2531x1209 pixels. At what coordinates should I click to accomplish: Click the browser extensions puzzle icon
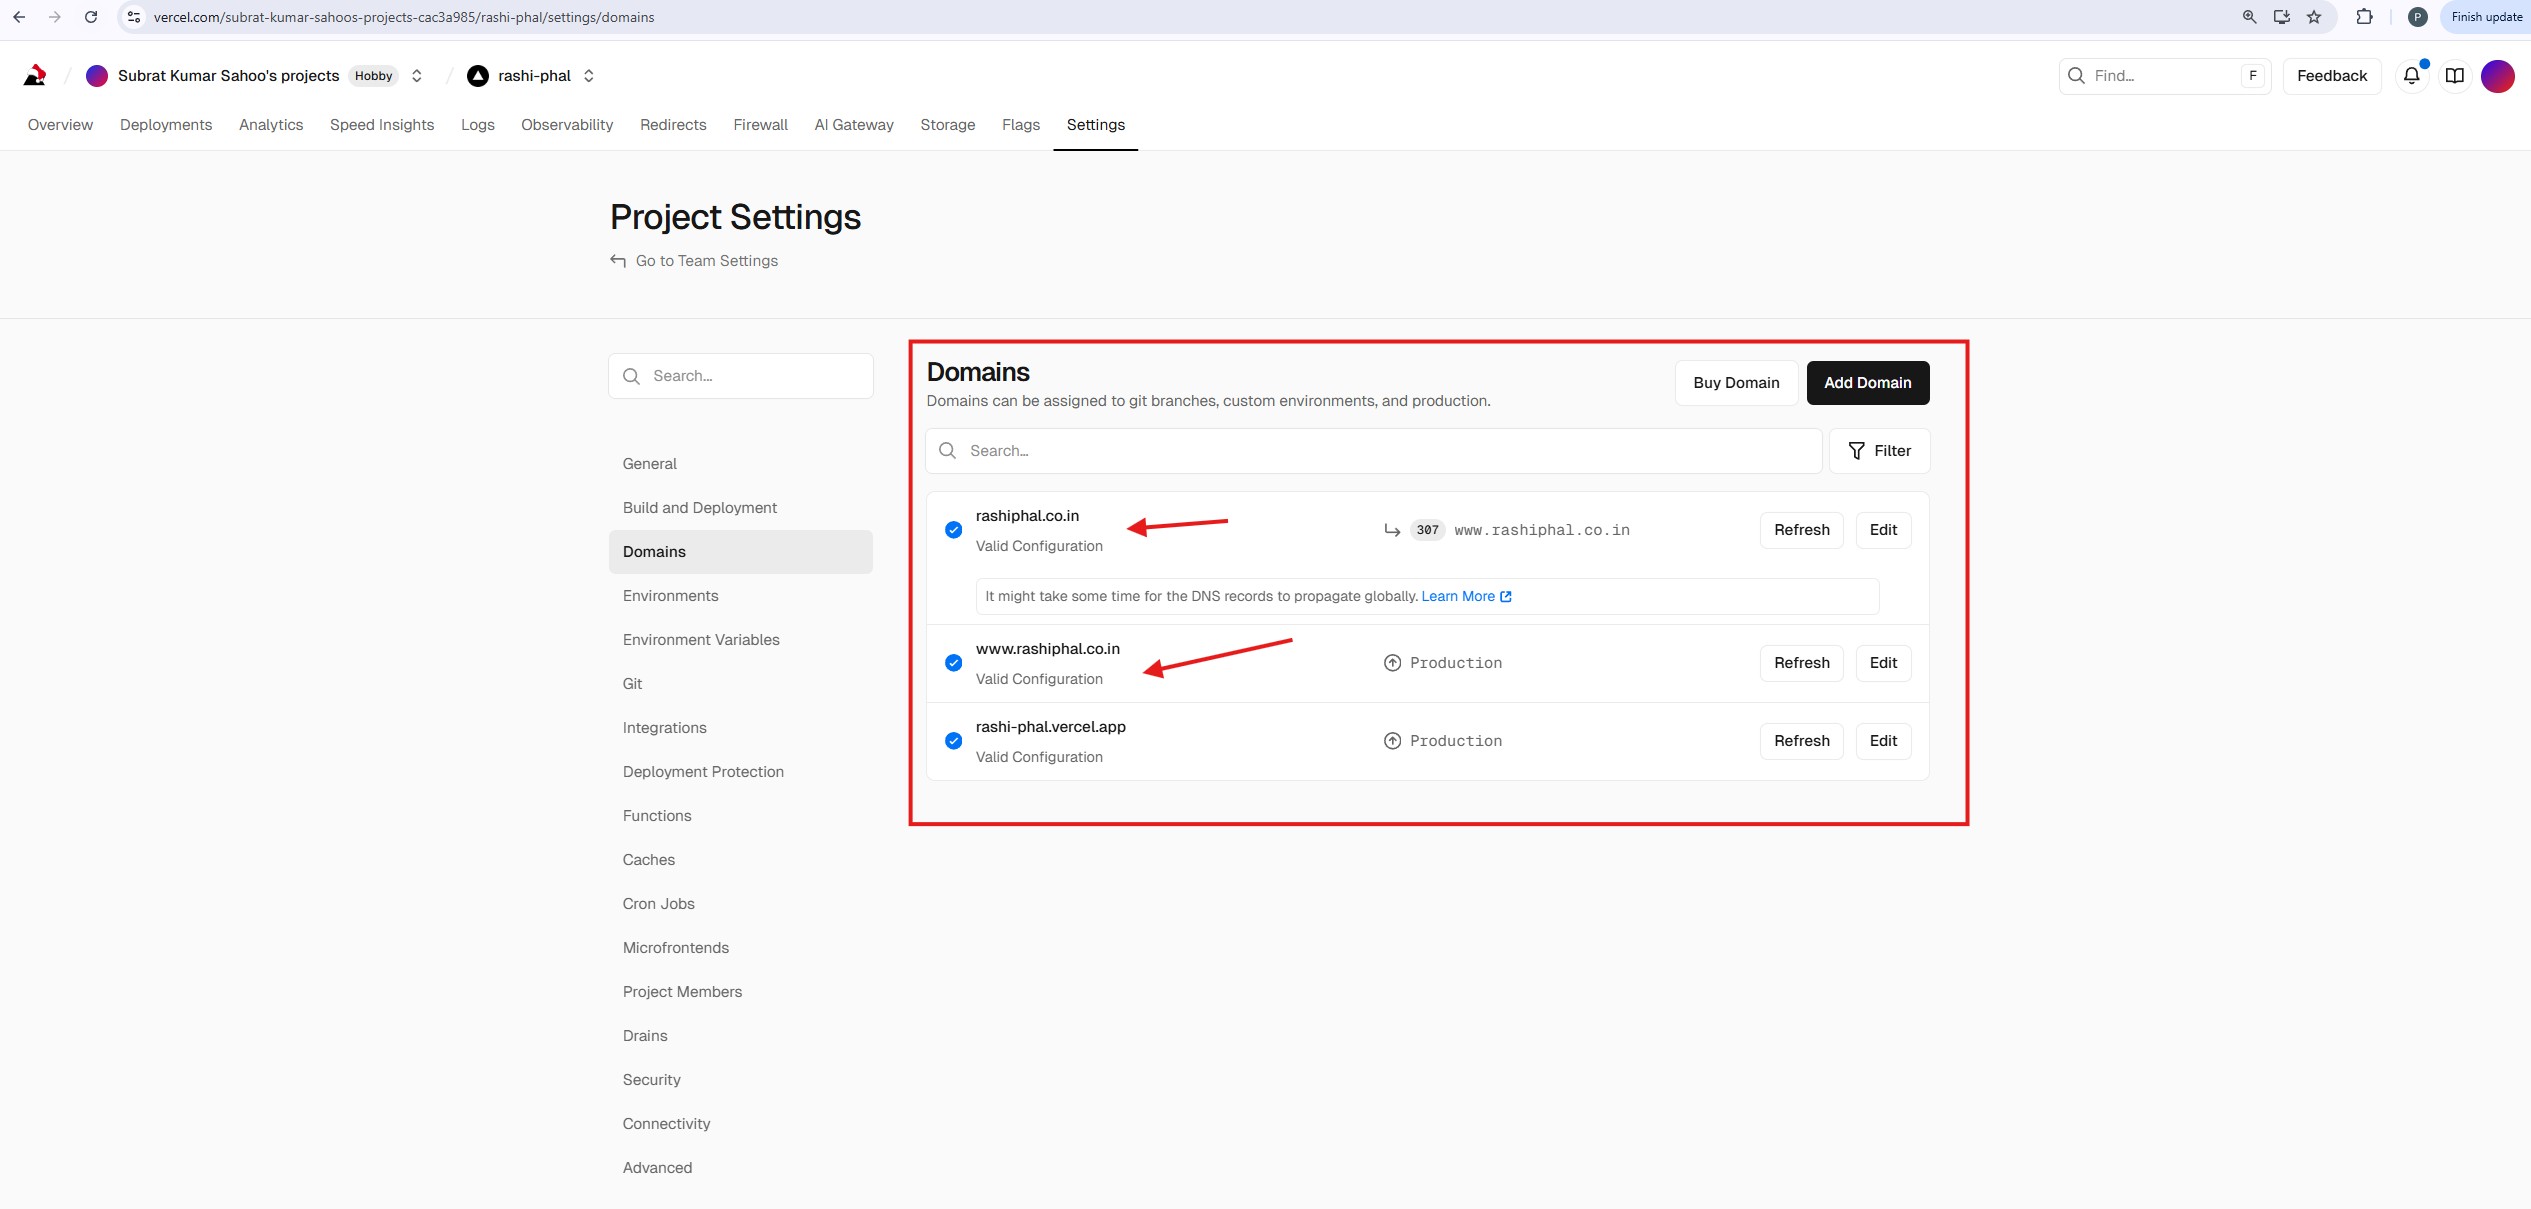click(x=2364, y=17)
